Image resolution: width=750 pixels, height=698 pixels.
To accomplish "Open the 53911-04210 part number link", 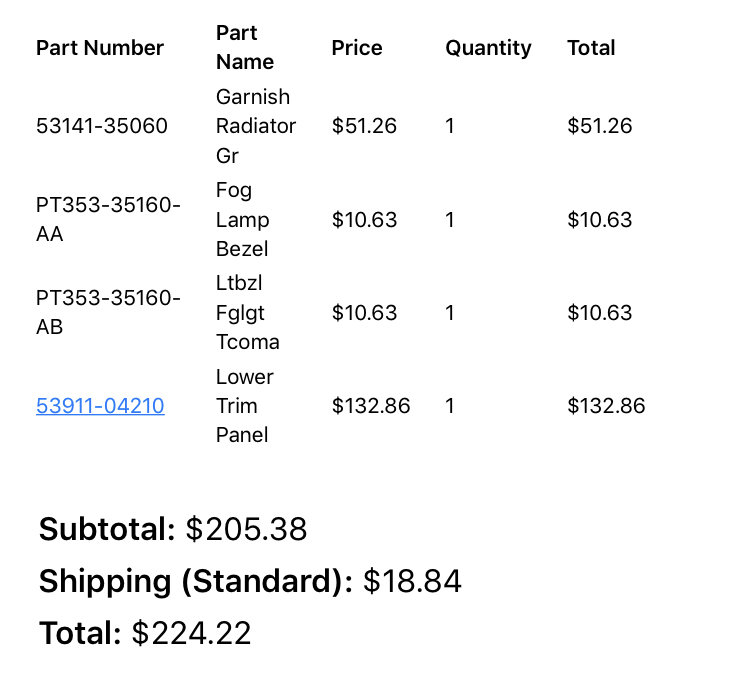I will (100, 406).
